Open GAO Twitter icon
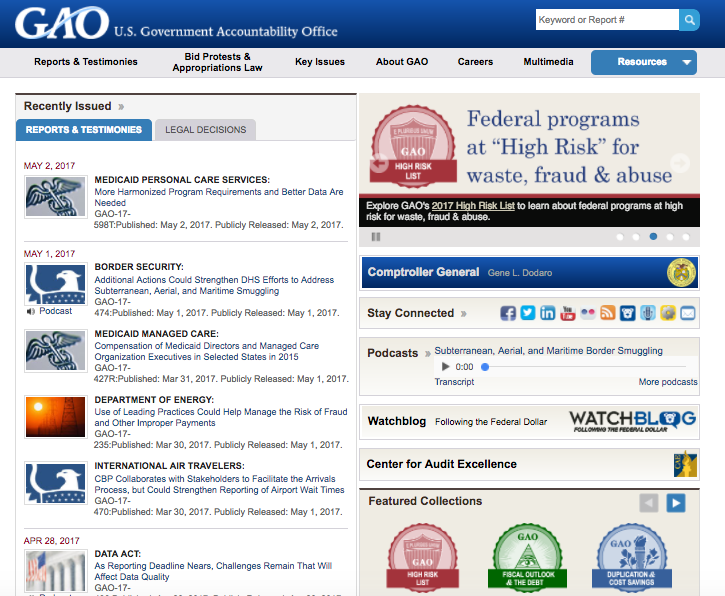 click(x=528, y=313)
